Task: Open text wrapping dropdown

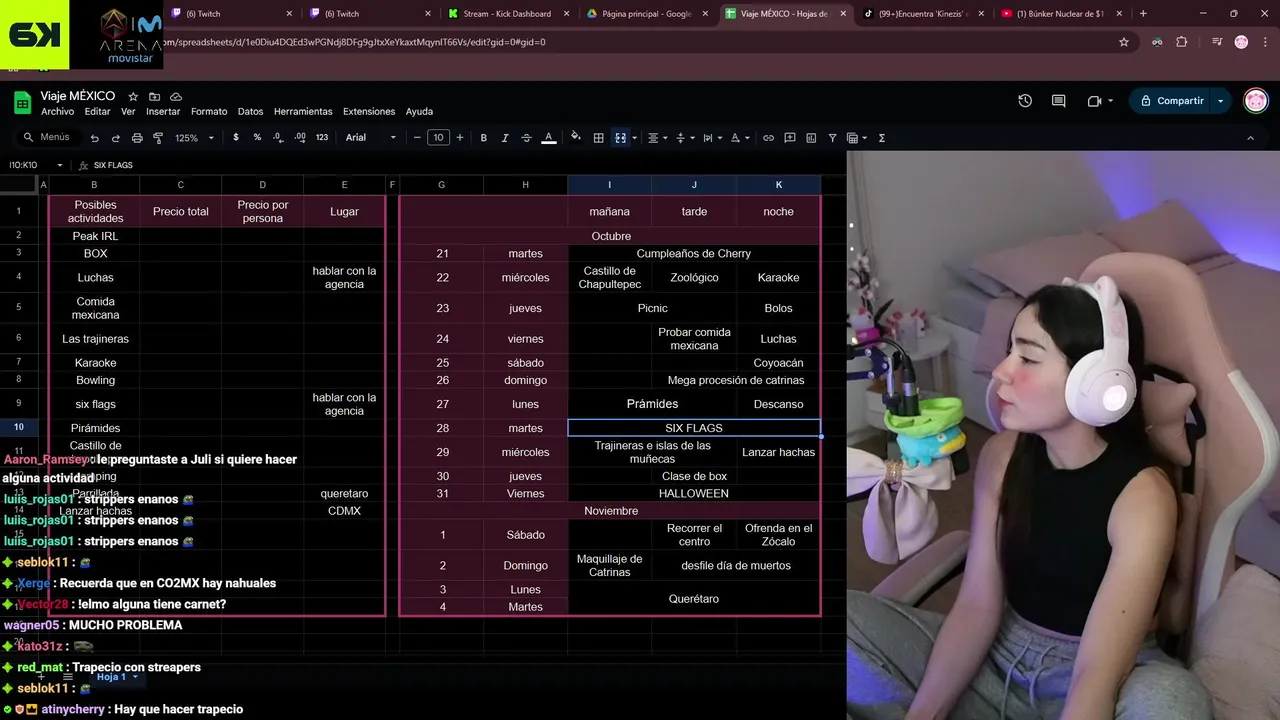Action: tap(711, 138)
